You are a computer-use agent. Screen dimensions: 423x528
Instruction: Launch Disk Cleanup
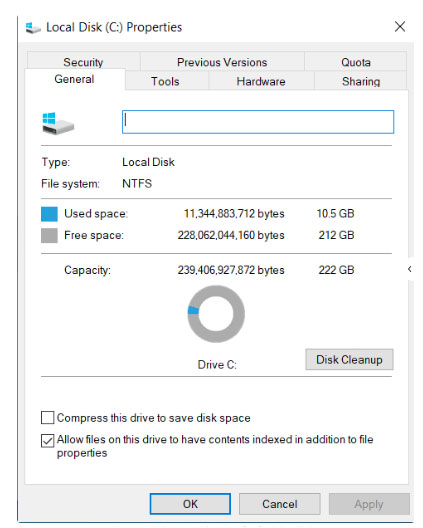(349, 360)
